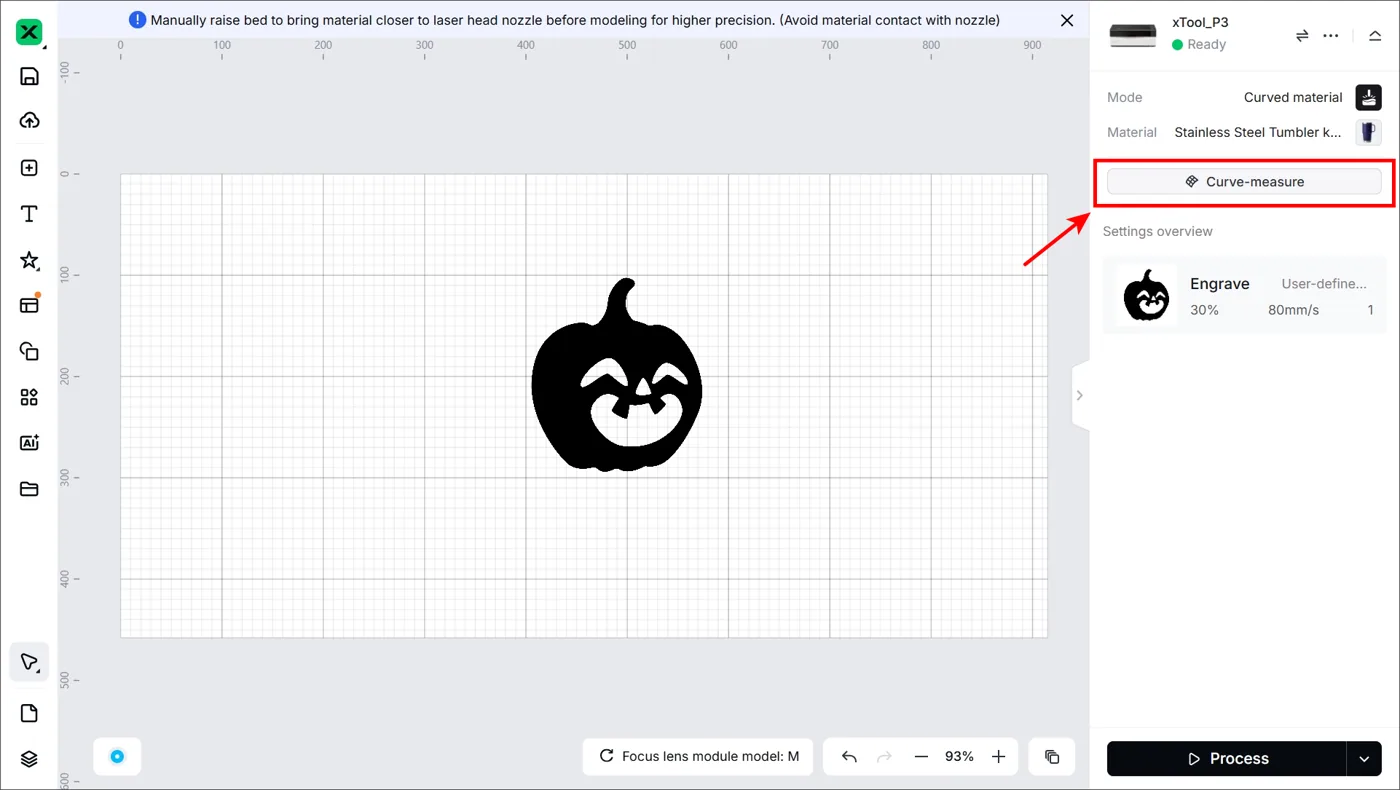Click the info icon in notification banner

pos(138,20)
